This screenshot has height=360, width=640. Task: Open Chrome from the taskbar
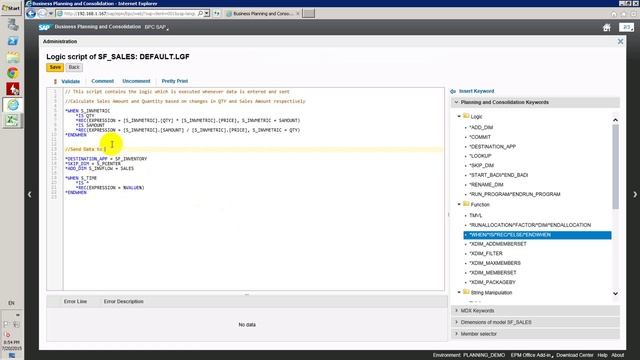click(x=13, y=73)
